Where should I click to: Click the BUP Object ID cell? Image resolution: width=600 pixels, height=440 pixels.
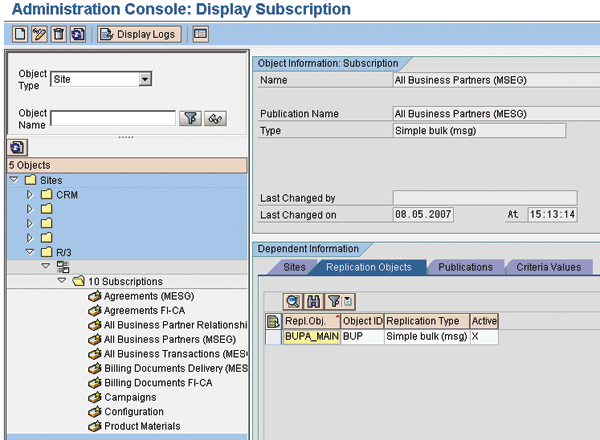[x=362, y=337]
